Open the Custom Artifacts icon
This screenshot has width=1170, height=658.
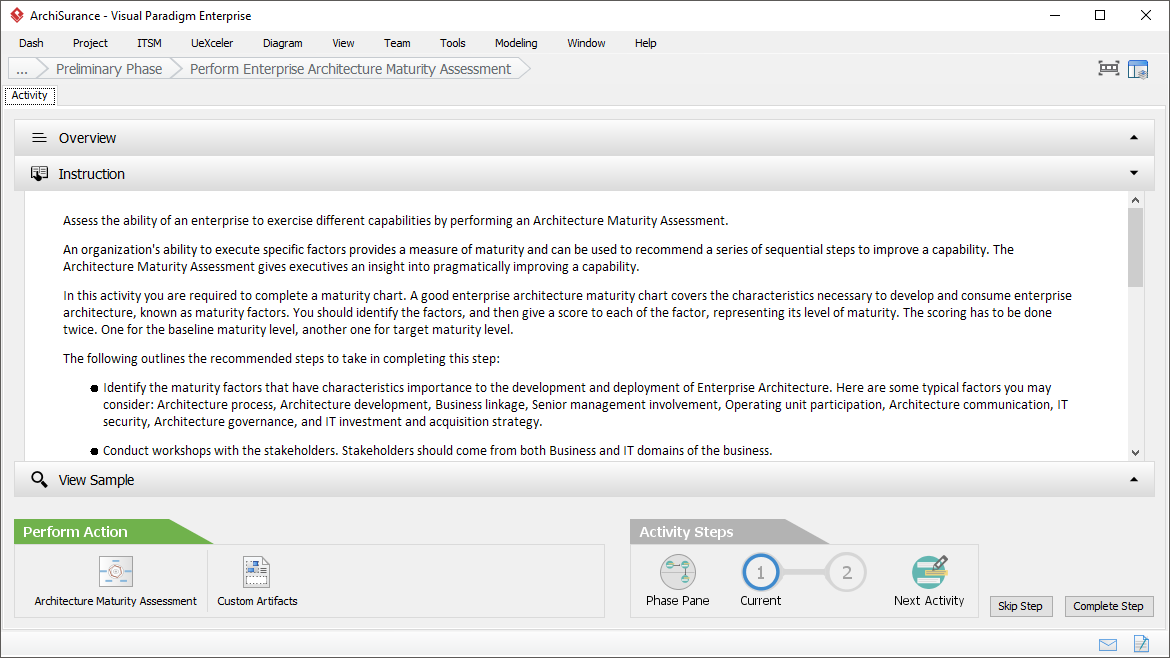(x=257, y=571)
